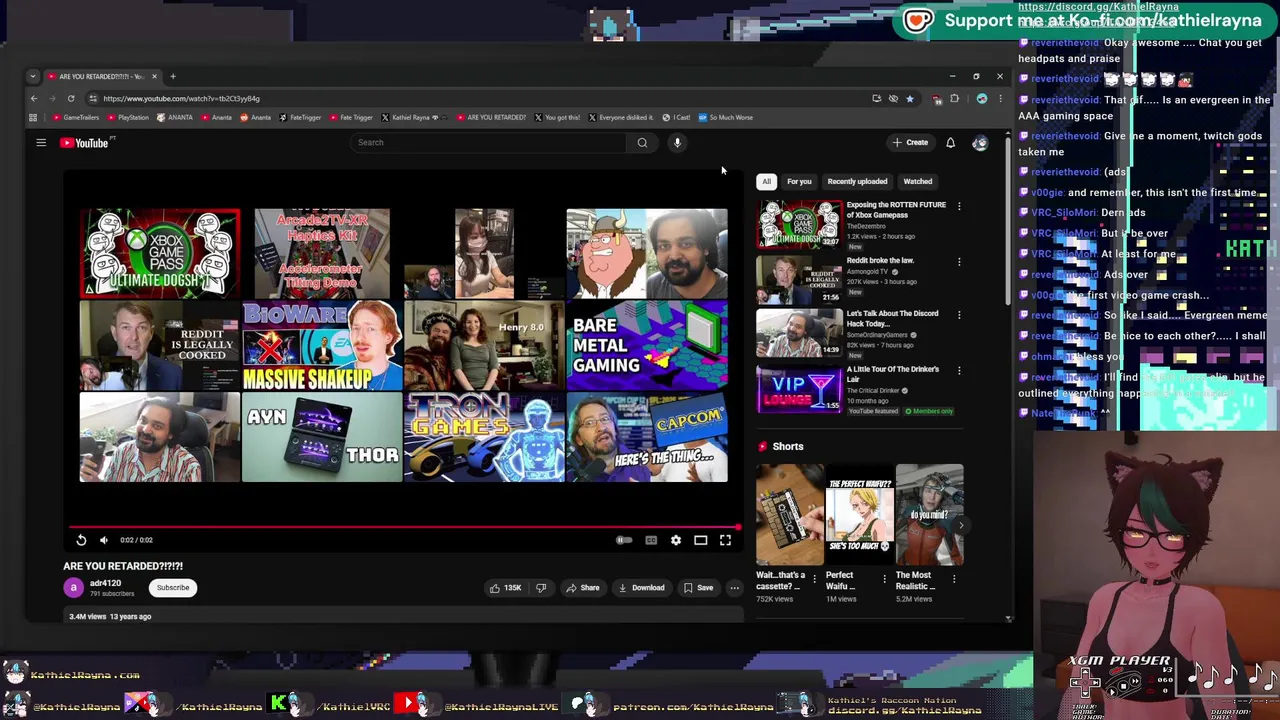Dislike the video
Image resolution: width=1280 pixels, height=720 pixels.
pos(541,588)
